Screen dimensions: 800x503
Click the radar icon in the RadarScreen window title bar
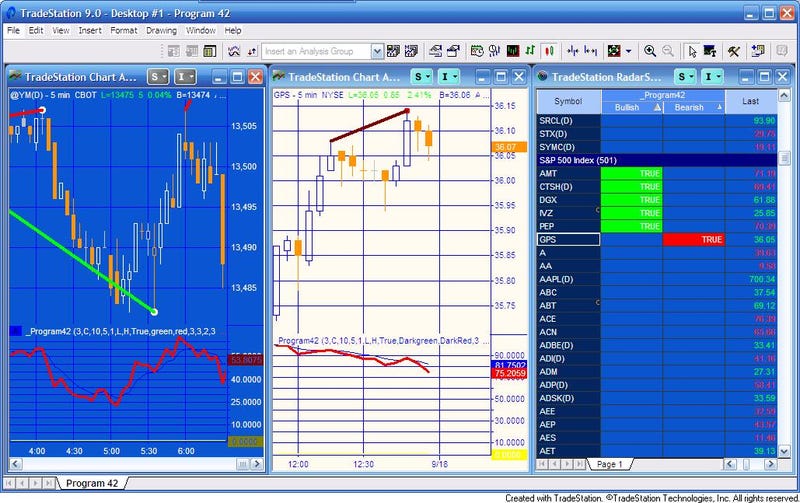[543, 77]
